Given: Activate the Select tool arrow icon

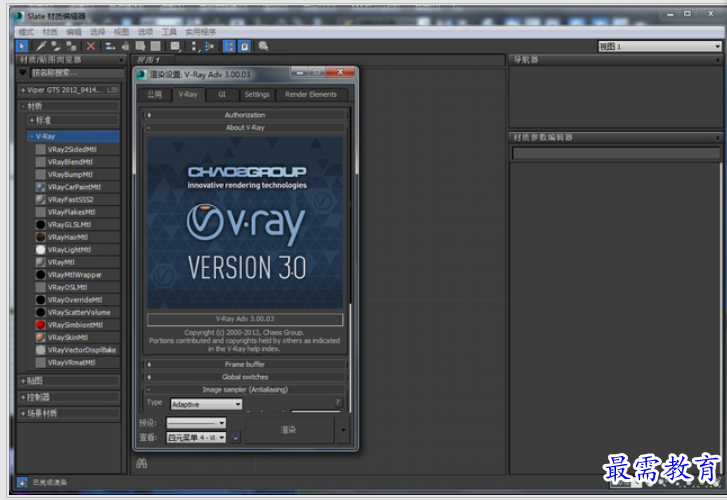Looking at the screenshot, I should pos(22,46).
